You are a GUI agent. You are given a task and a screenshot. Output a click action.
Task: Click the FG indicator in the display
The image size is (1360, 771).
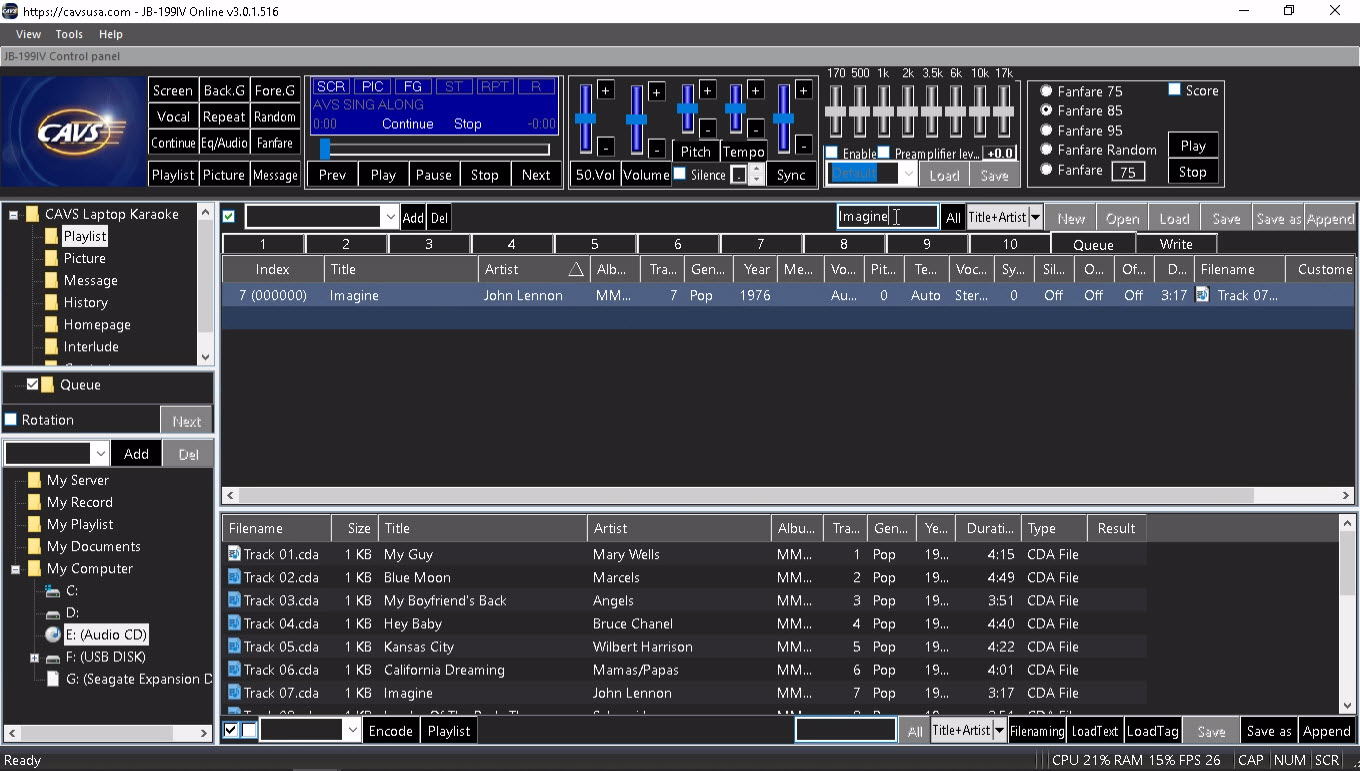pos(413,87)
